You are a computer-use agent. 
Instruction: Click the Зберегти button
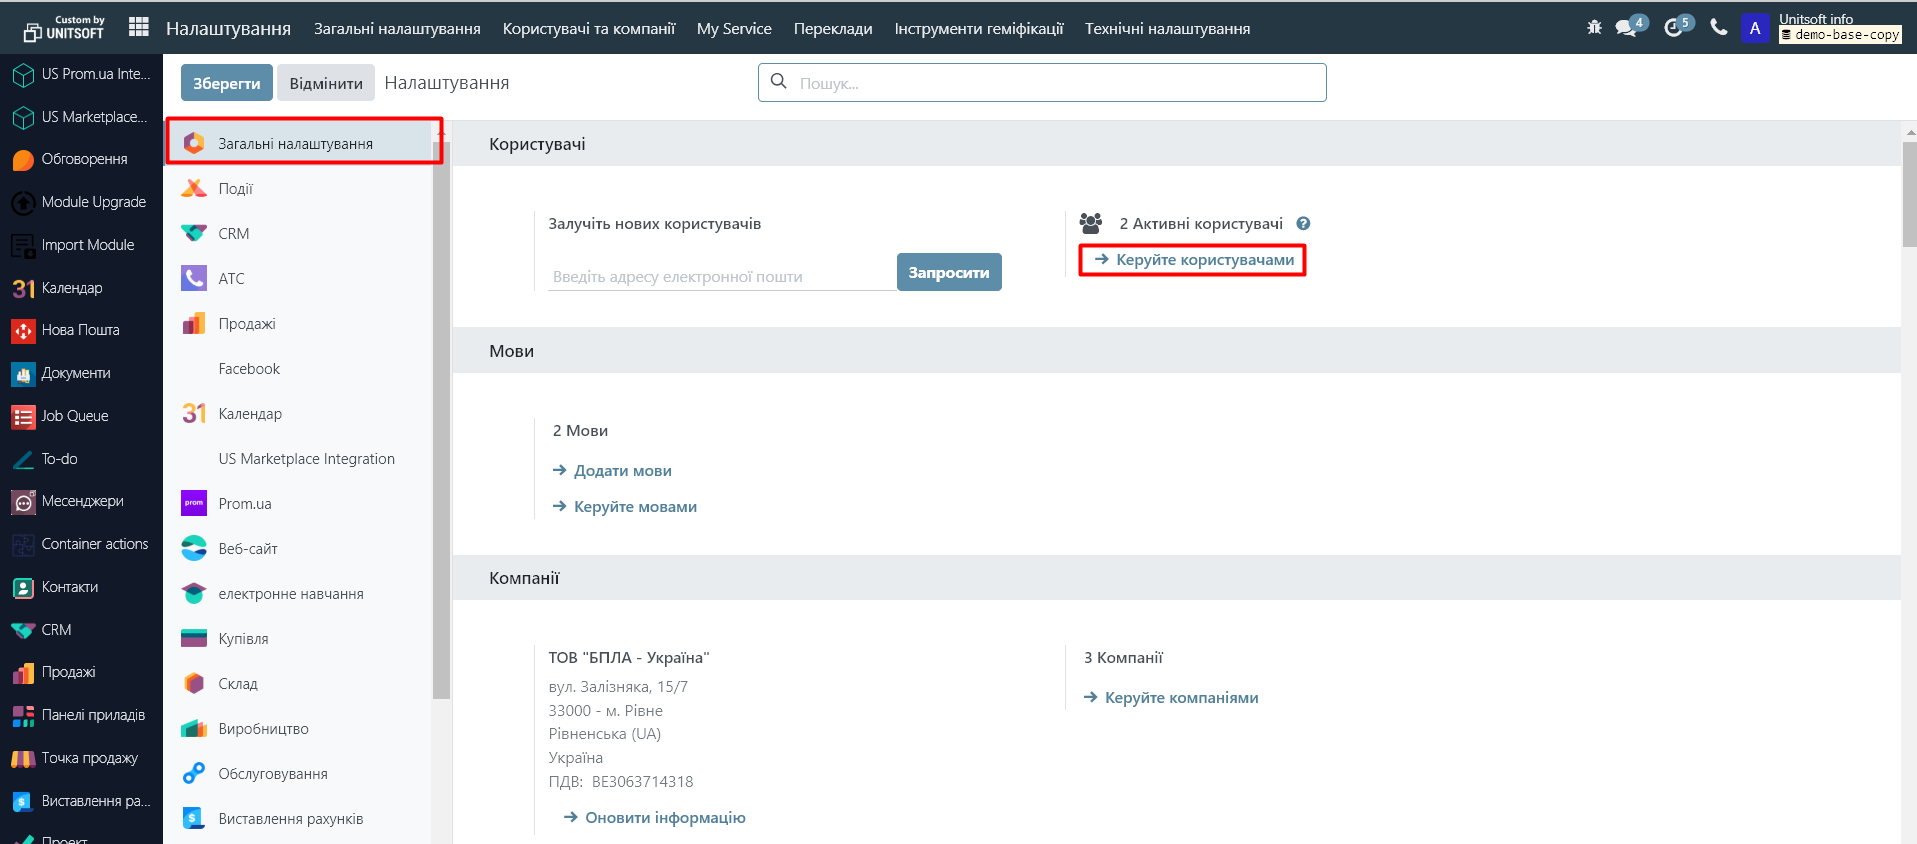pos(226,83)
